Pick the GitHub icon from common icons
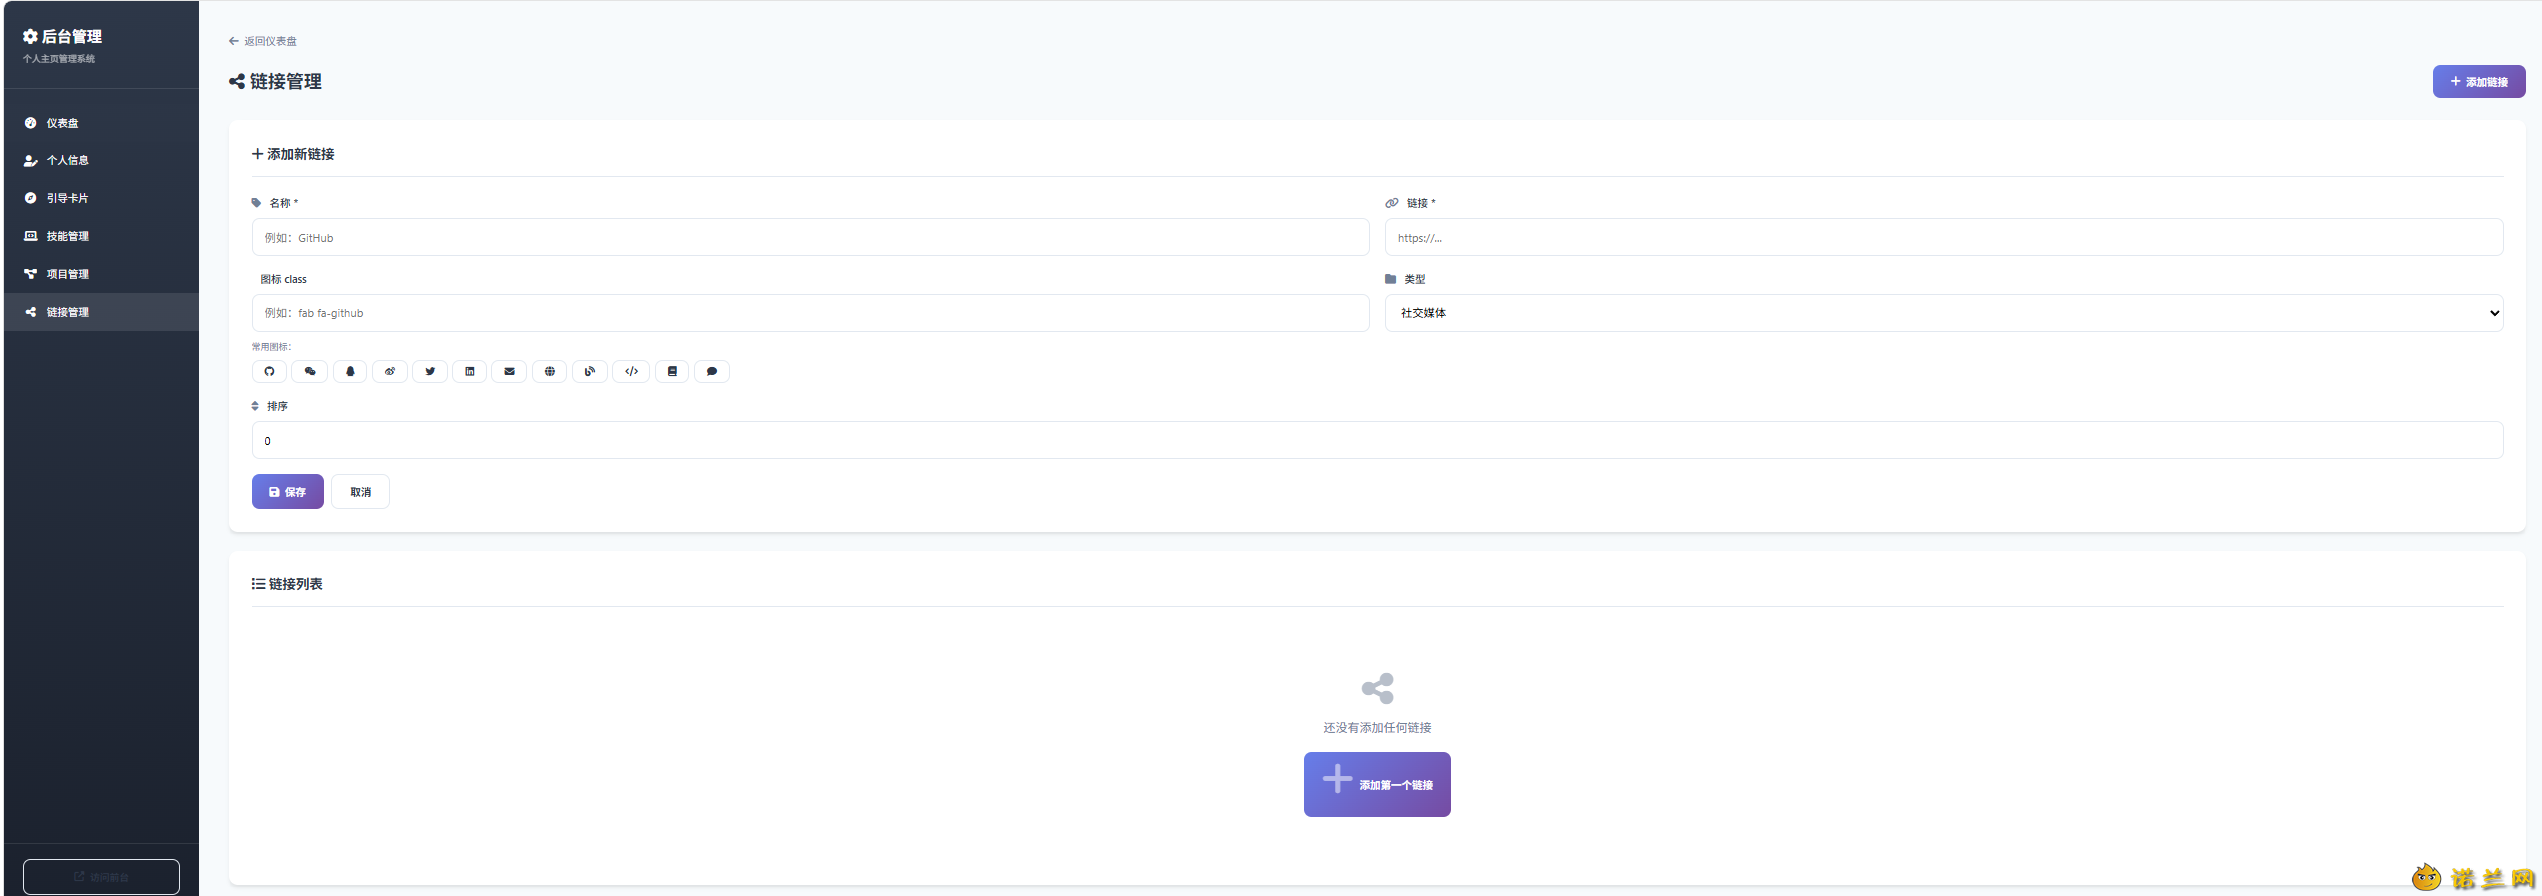Viewport: 2542px width, 896px height. tap(269, 372)
